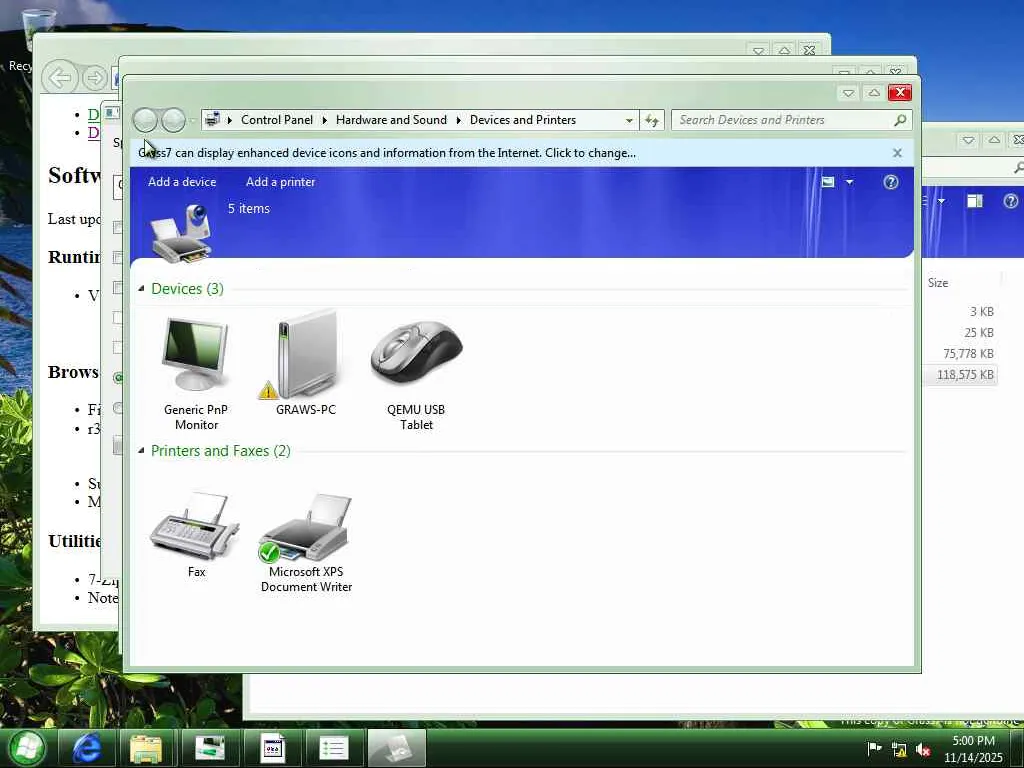Open the file Explorer folder taskbar icon
Screen dimensions: 1024x768
146,748
